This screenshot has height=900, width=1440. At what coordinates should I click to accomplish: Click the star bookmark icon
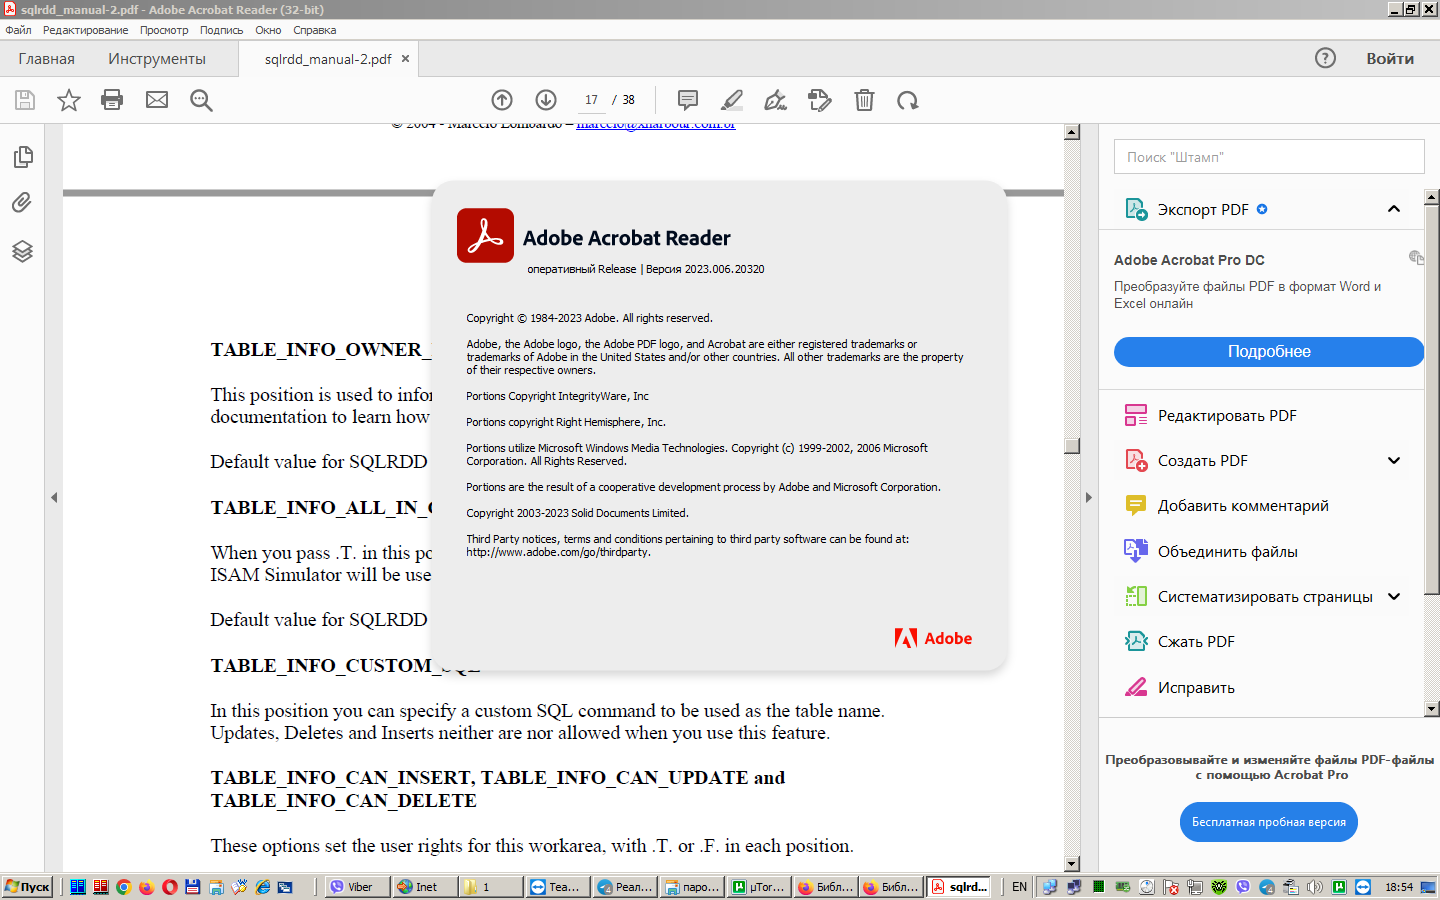pyautogui.click(x=69, y=100)
